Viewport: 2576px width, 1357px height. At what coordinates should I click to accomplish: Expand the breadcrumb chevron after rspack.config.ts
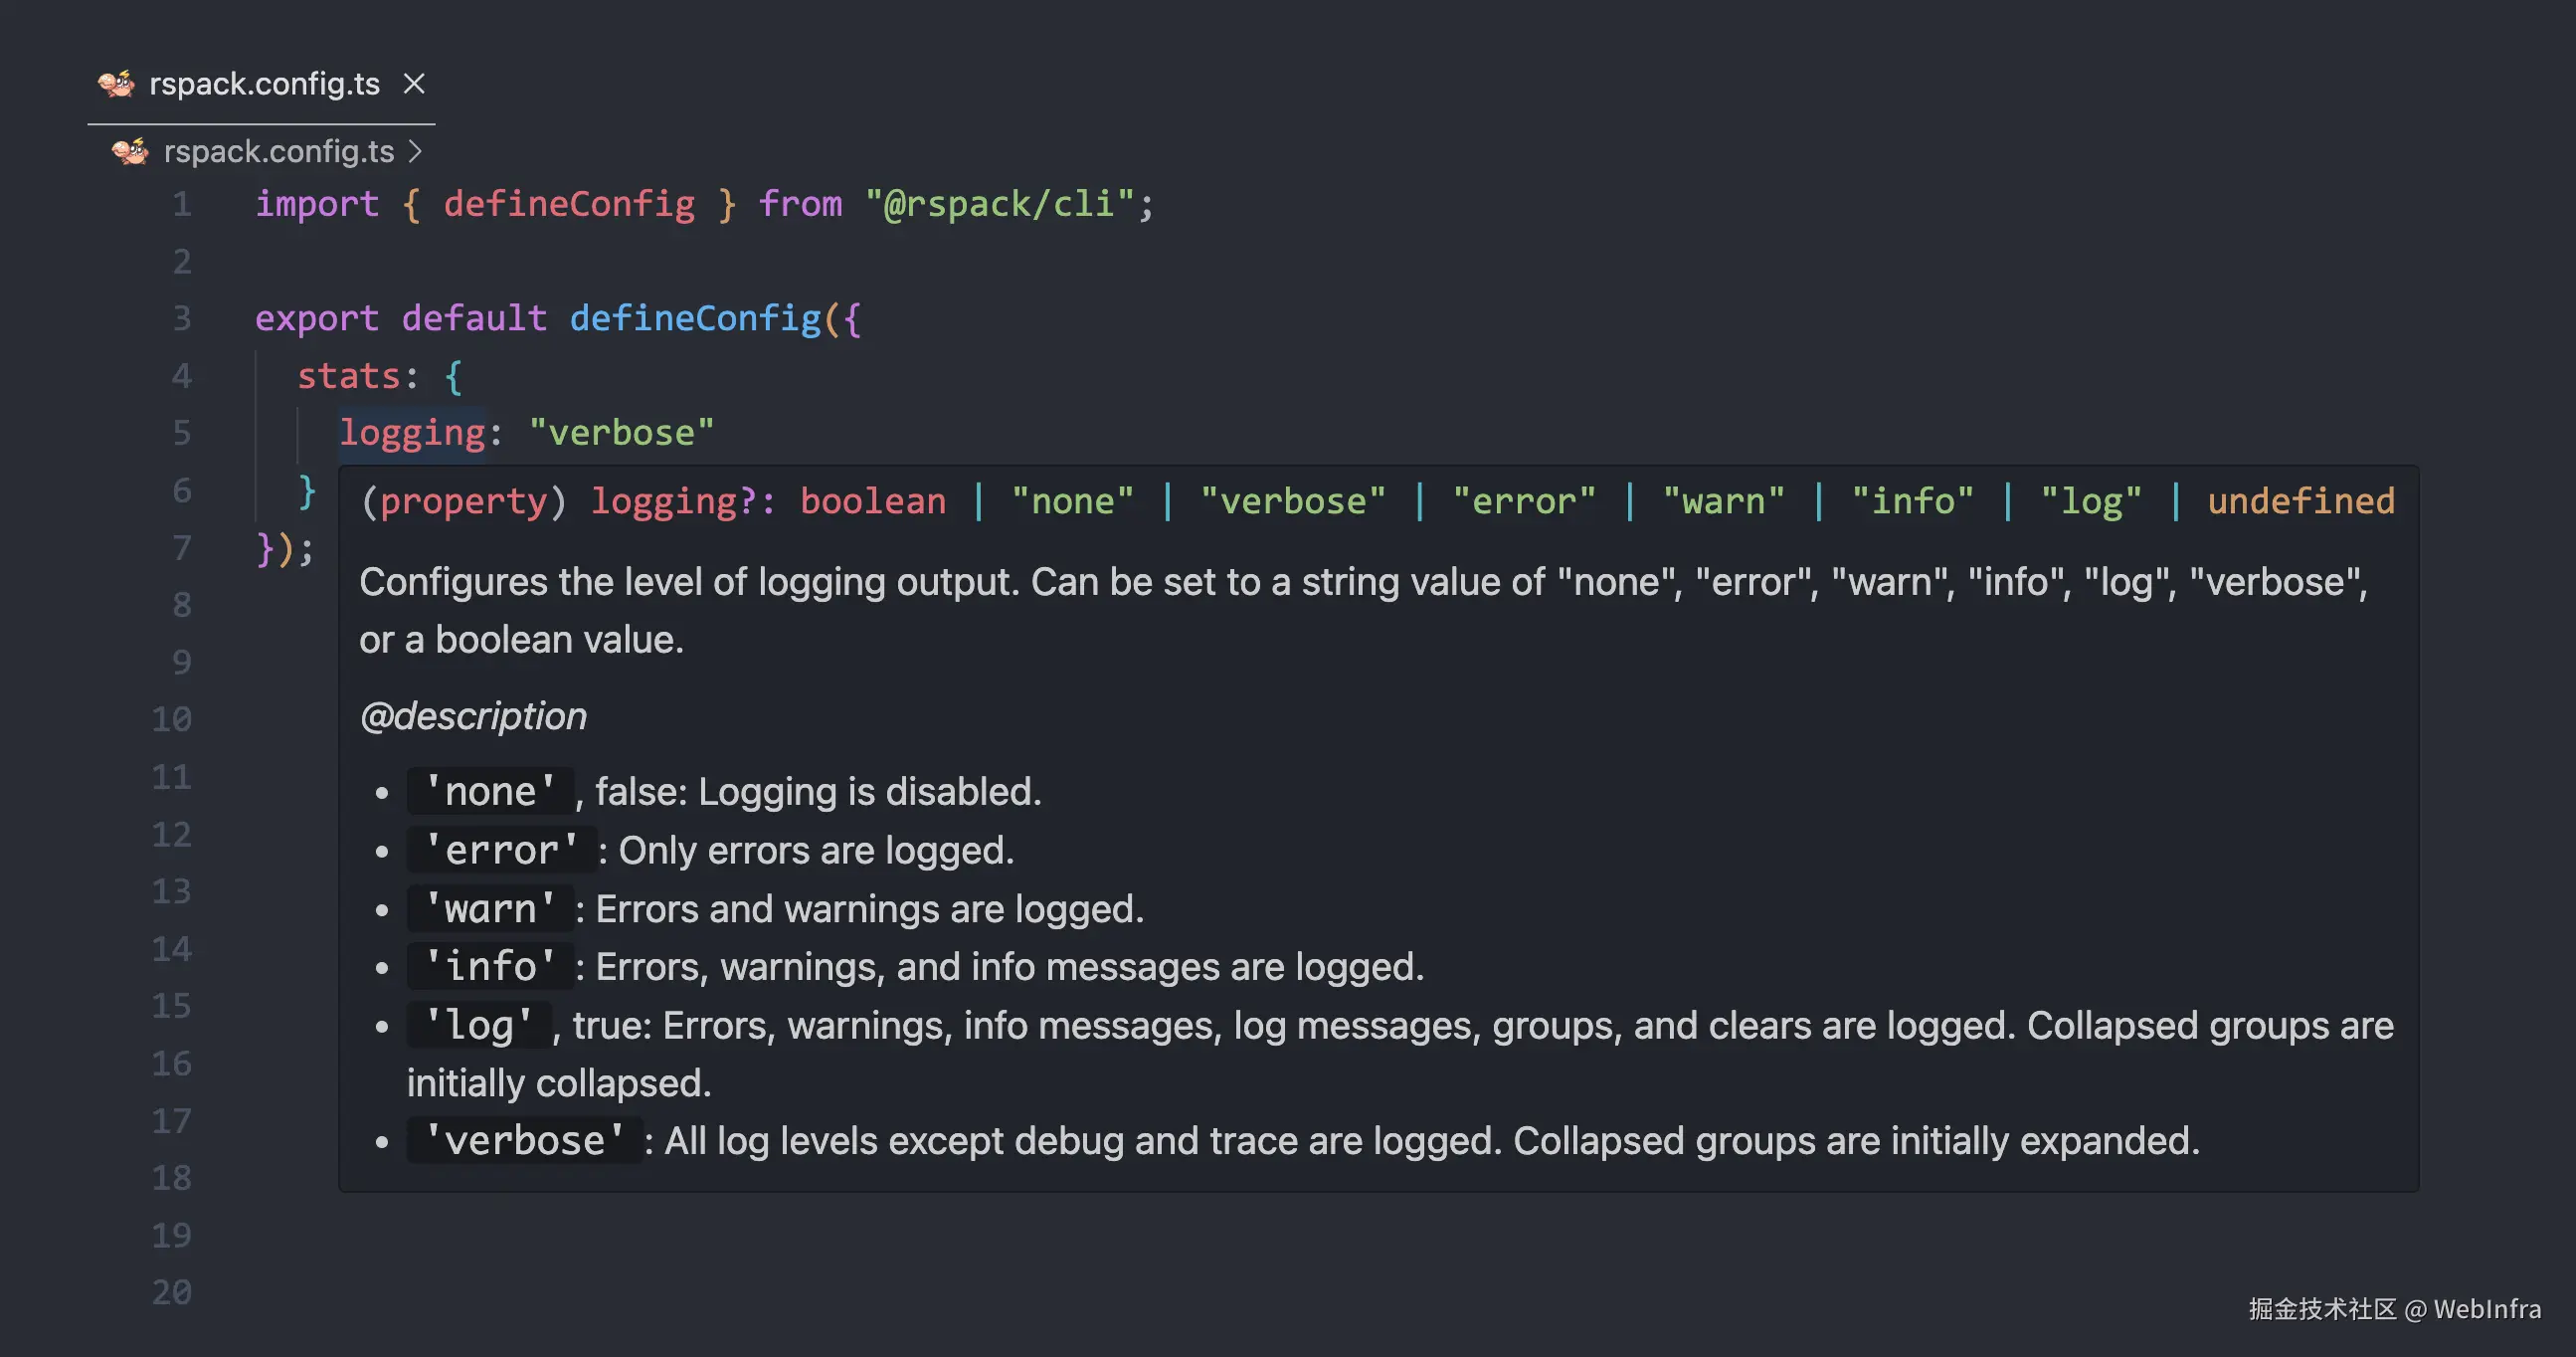pyautogui.click(x=416, y=151)
